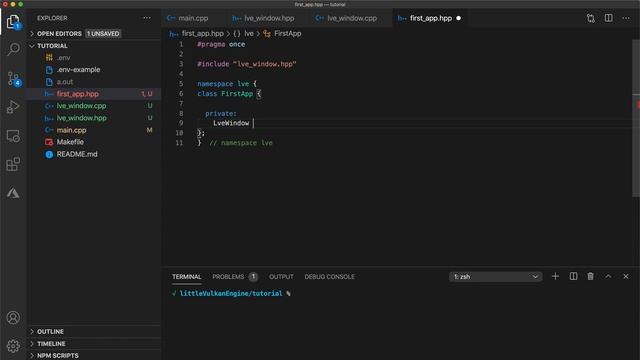
Task: Open the Remote Explorer icon
Action: coord(13,136)
